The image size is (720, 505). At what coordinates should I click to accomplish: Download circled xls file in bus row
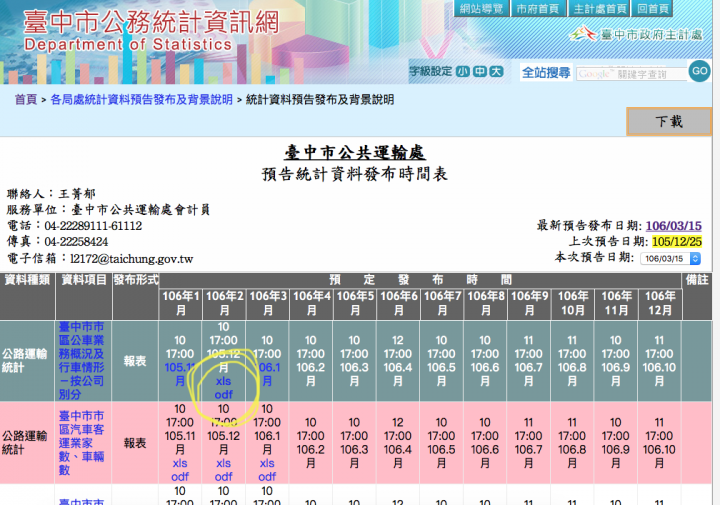pyautogui.click(x=223, y=381)
